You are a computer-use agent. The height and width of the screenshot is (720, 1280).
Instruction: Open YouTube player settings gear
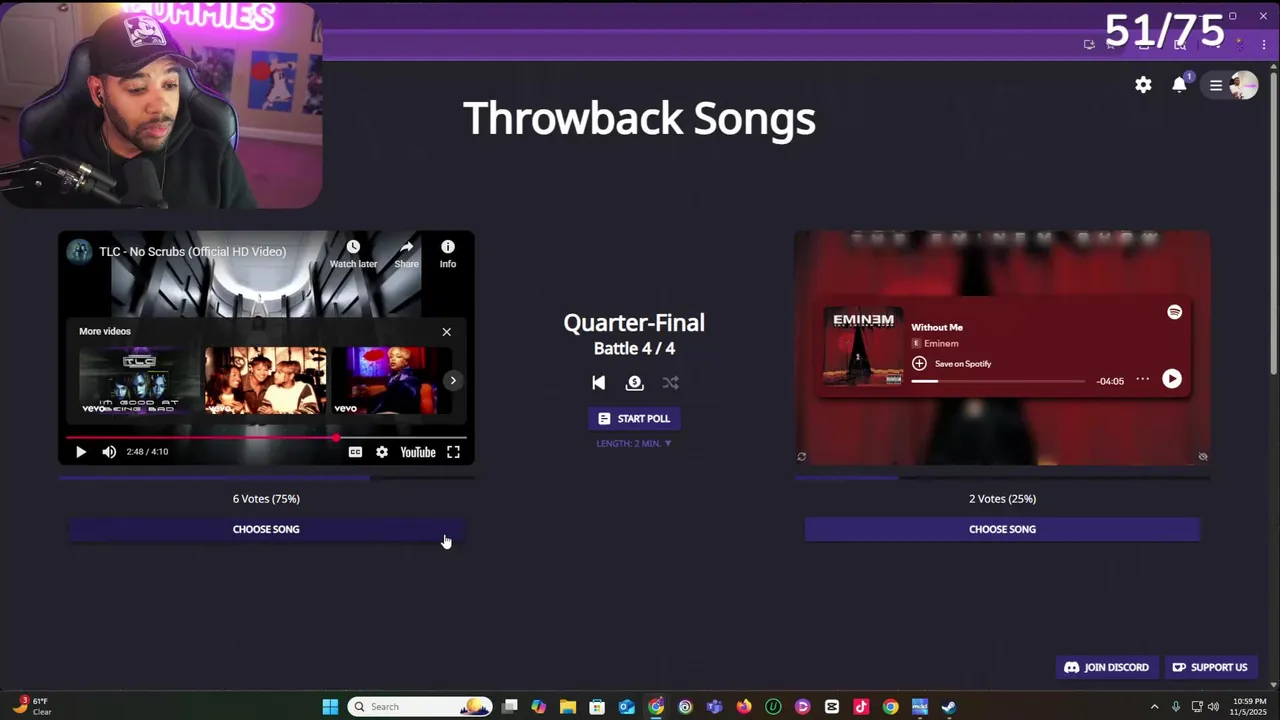[x=382, y=452]
